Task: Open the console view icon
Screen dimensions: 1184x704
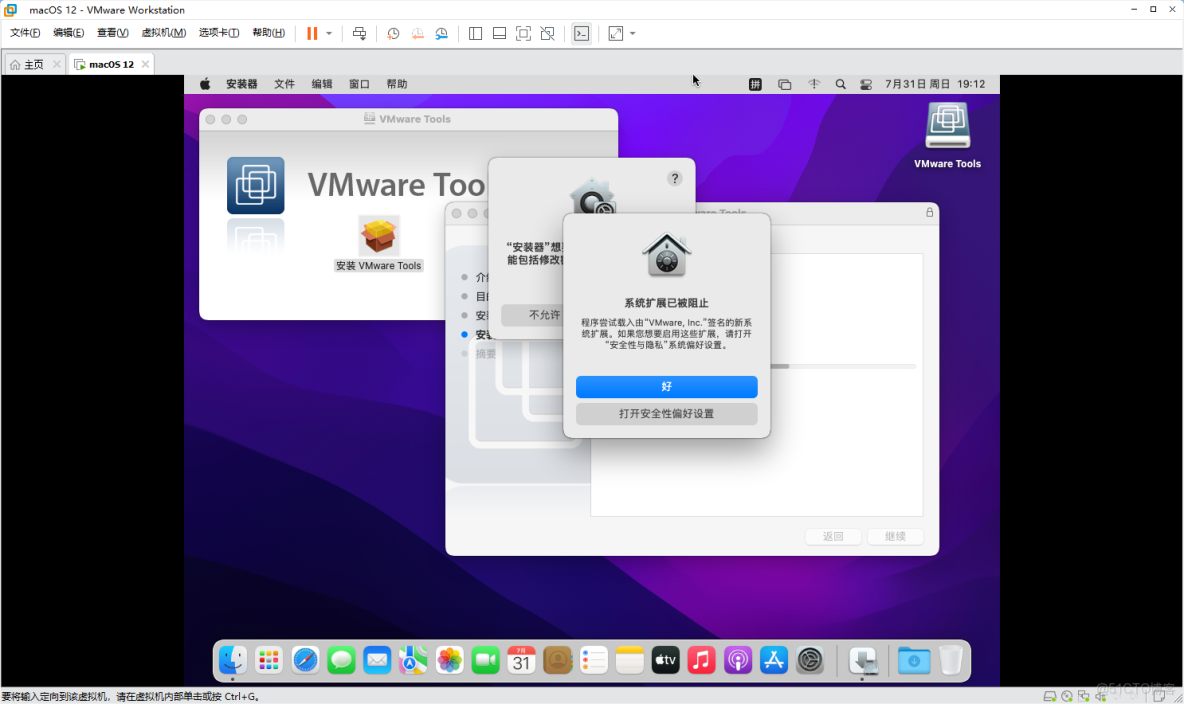Action: (x=581, y=33)
